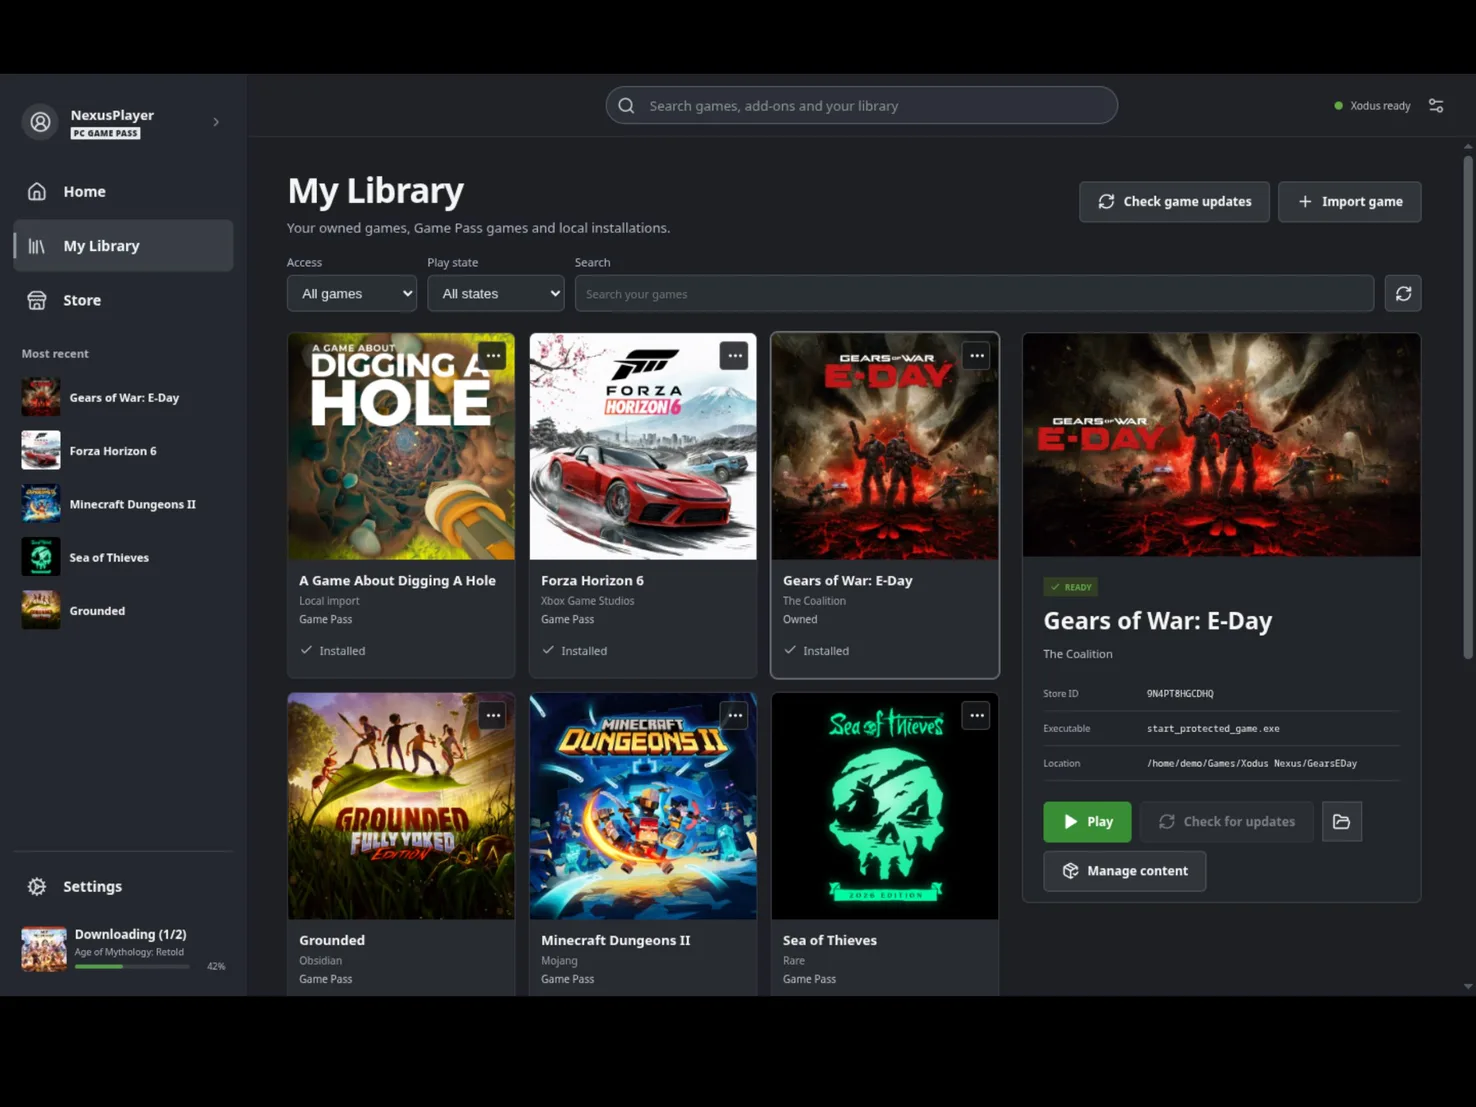Click the executable name start_protected_game.exe
Viewport: 1476px width, 1107px height.
pyautogui.click(x=1213, y=728)
